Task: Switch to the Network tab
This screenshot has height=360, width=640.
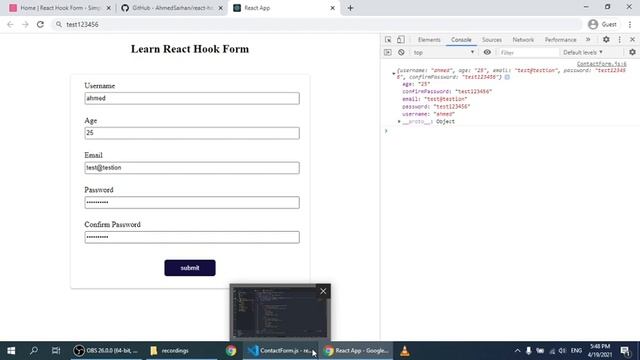Action: point(523,40)
